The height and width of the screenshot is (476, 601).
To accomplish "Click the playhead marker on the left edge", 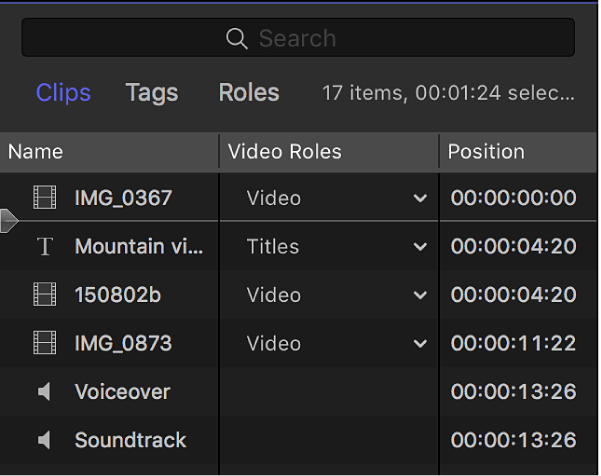I will (x=9, y=221).
